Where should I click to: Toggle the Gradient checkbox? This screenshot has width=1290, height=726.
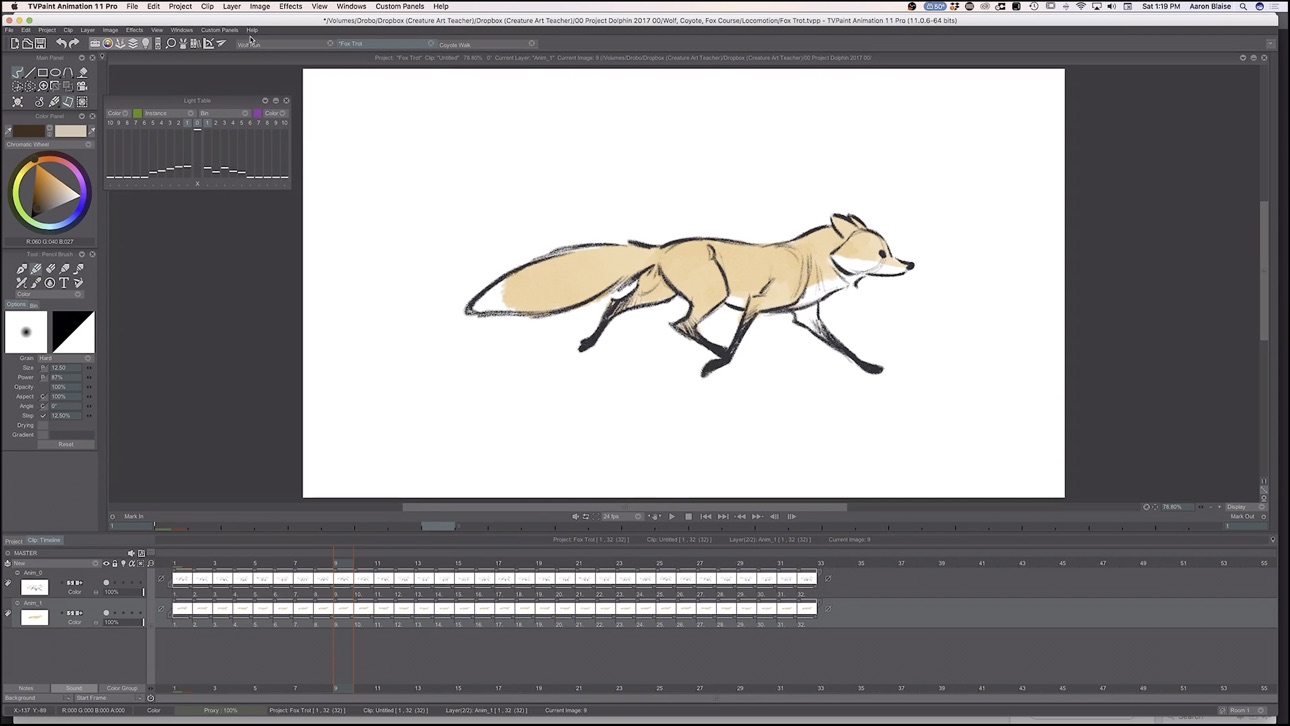[43, 435]
